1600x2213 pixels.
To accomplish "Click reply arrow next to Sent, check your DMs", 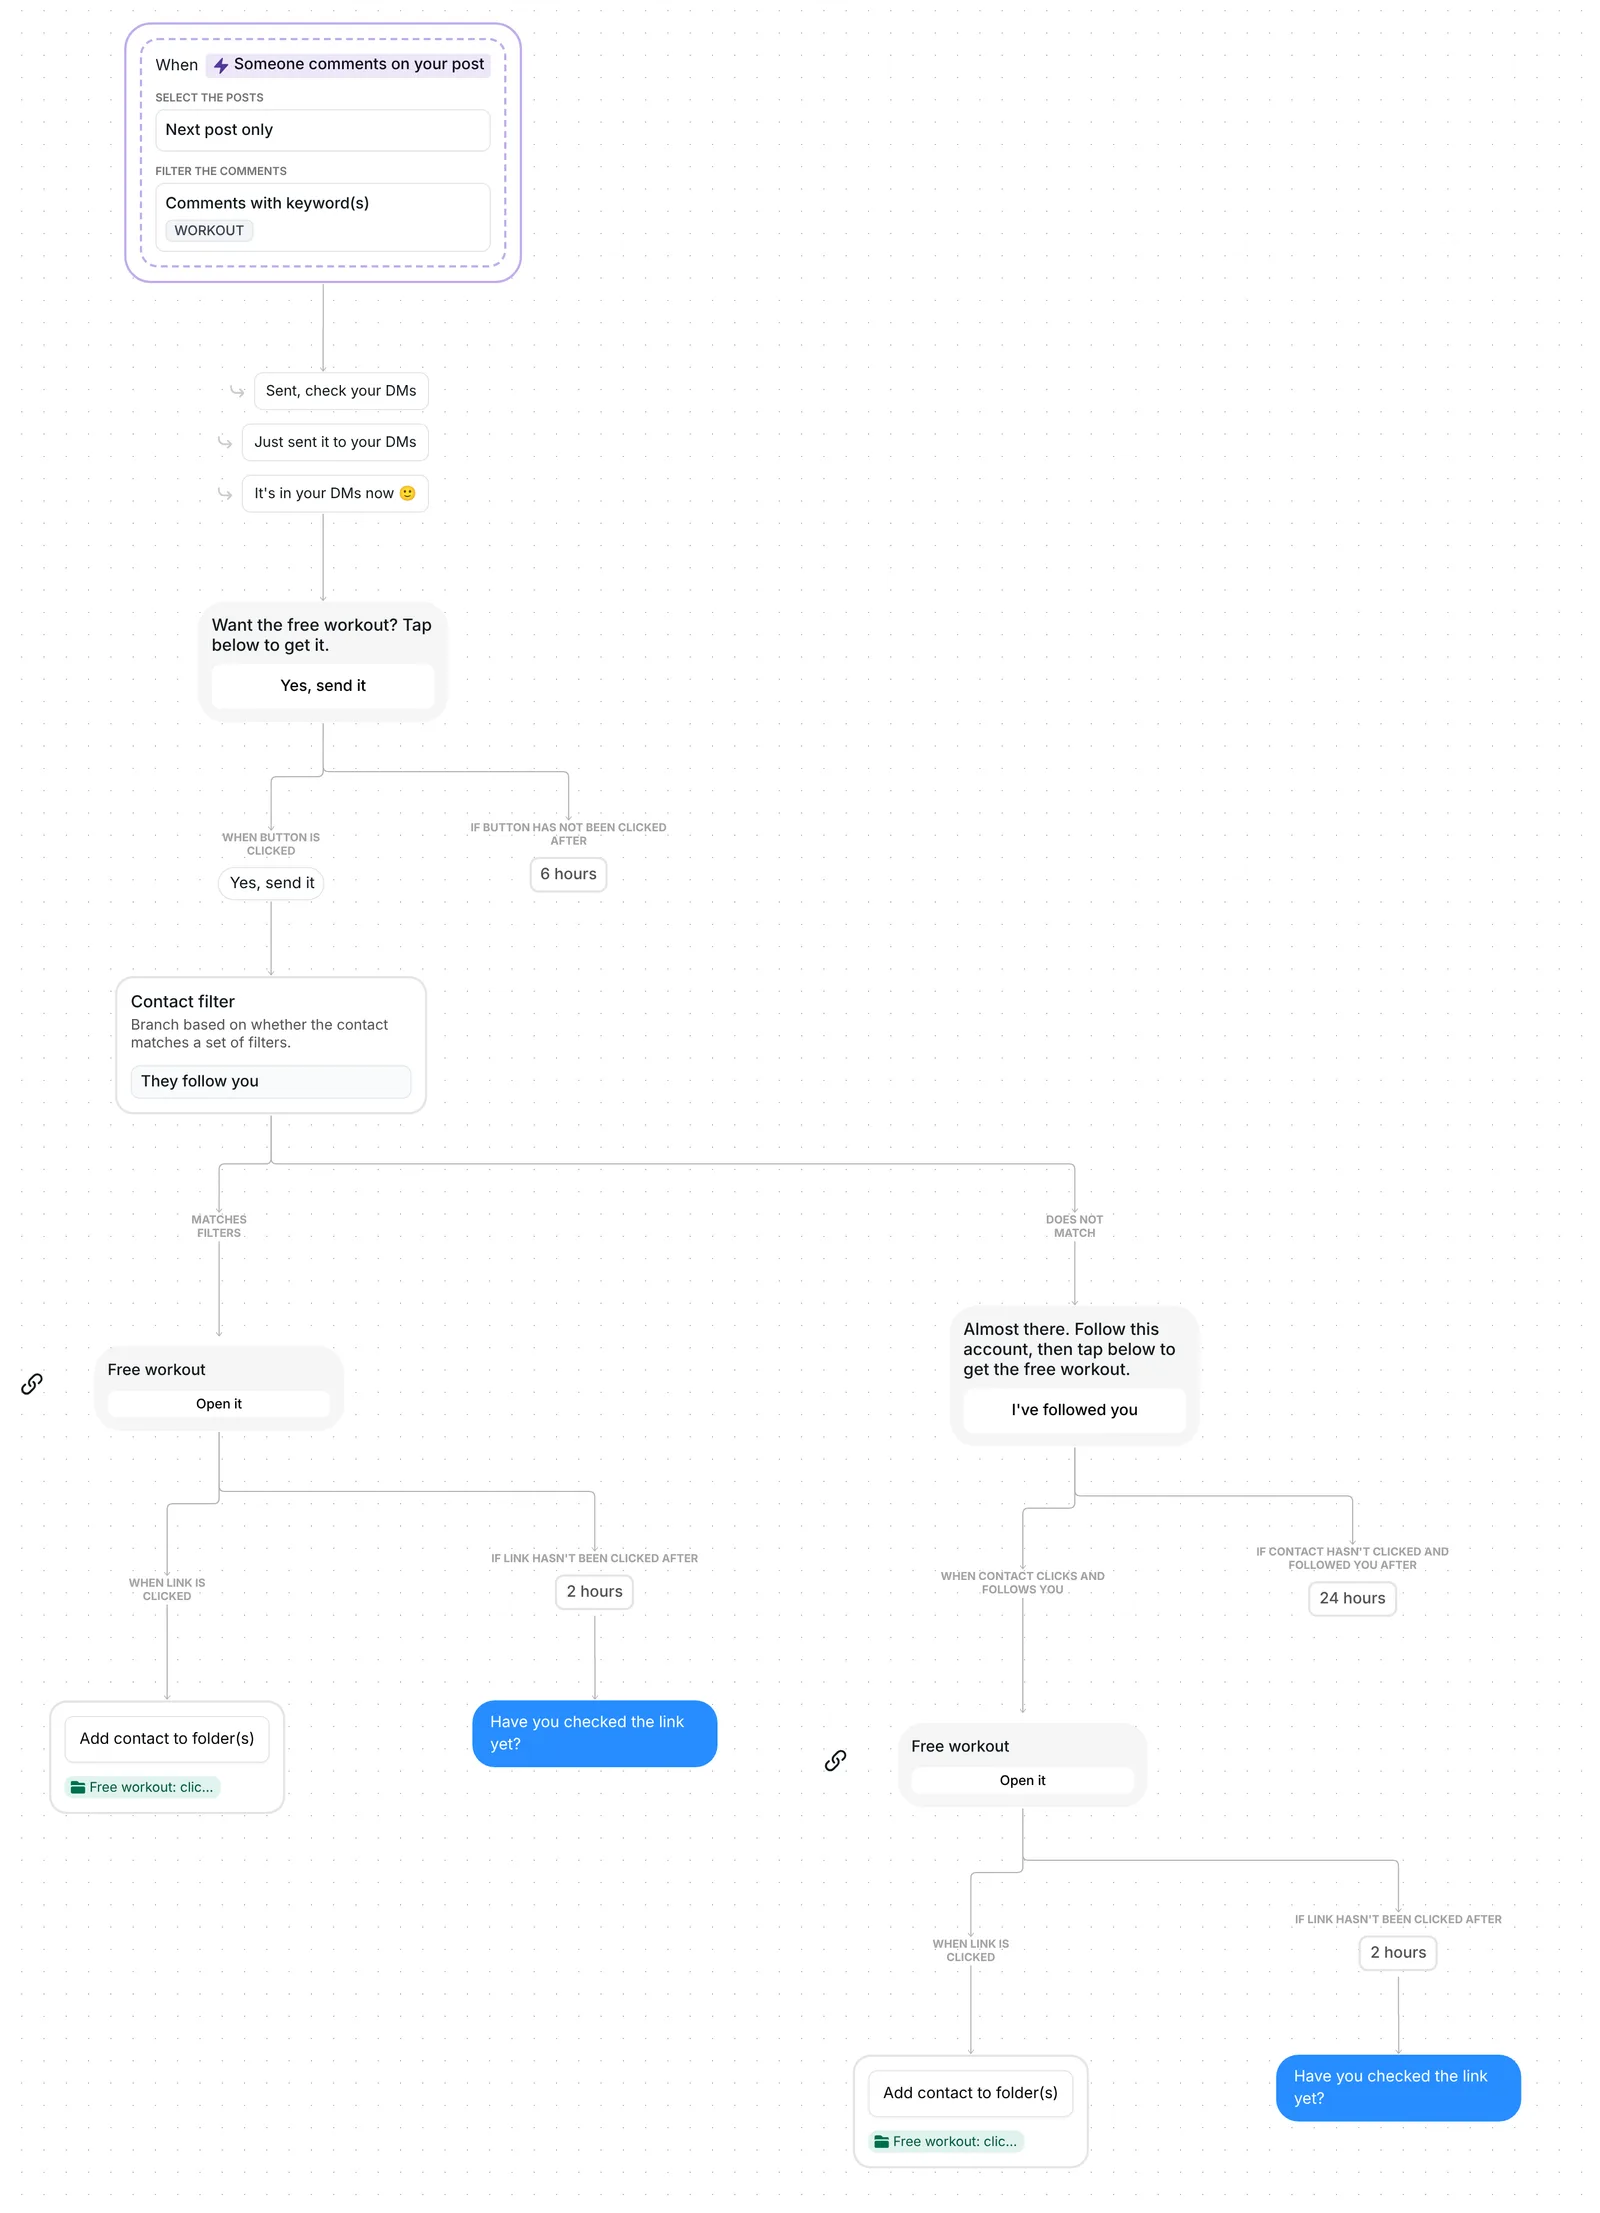I will tap(237, 391).
